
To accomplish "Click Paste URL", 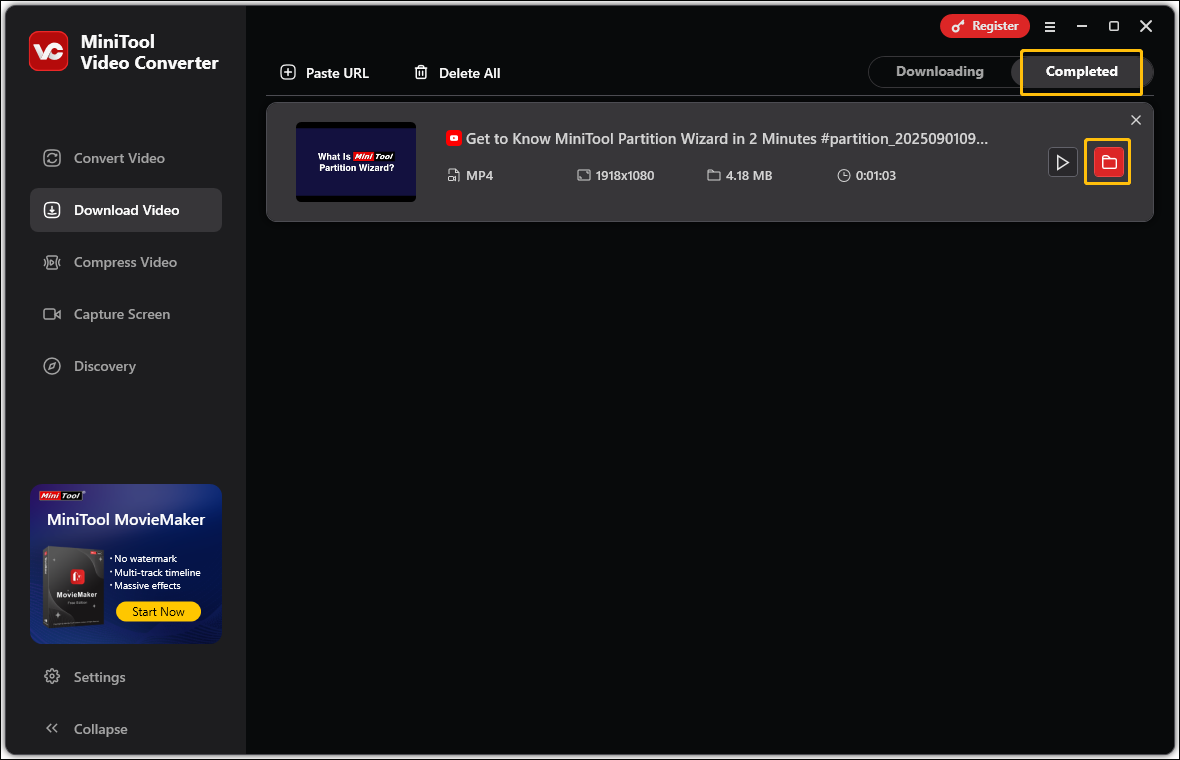I will (x=324, y=73).
